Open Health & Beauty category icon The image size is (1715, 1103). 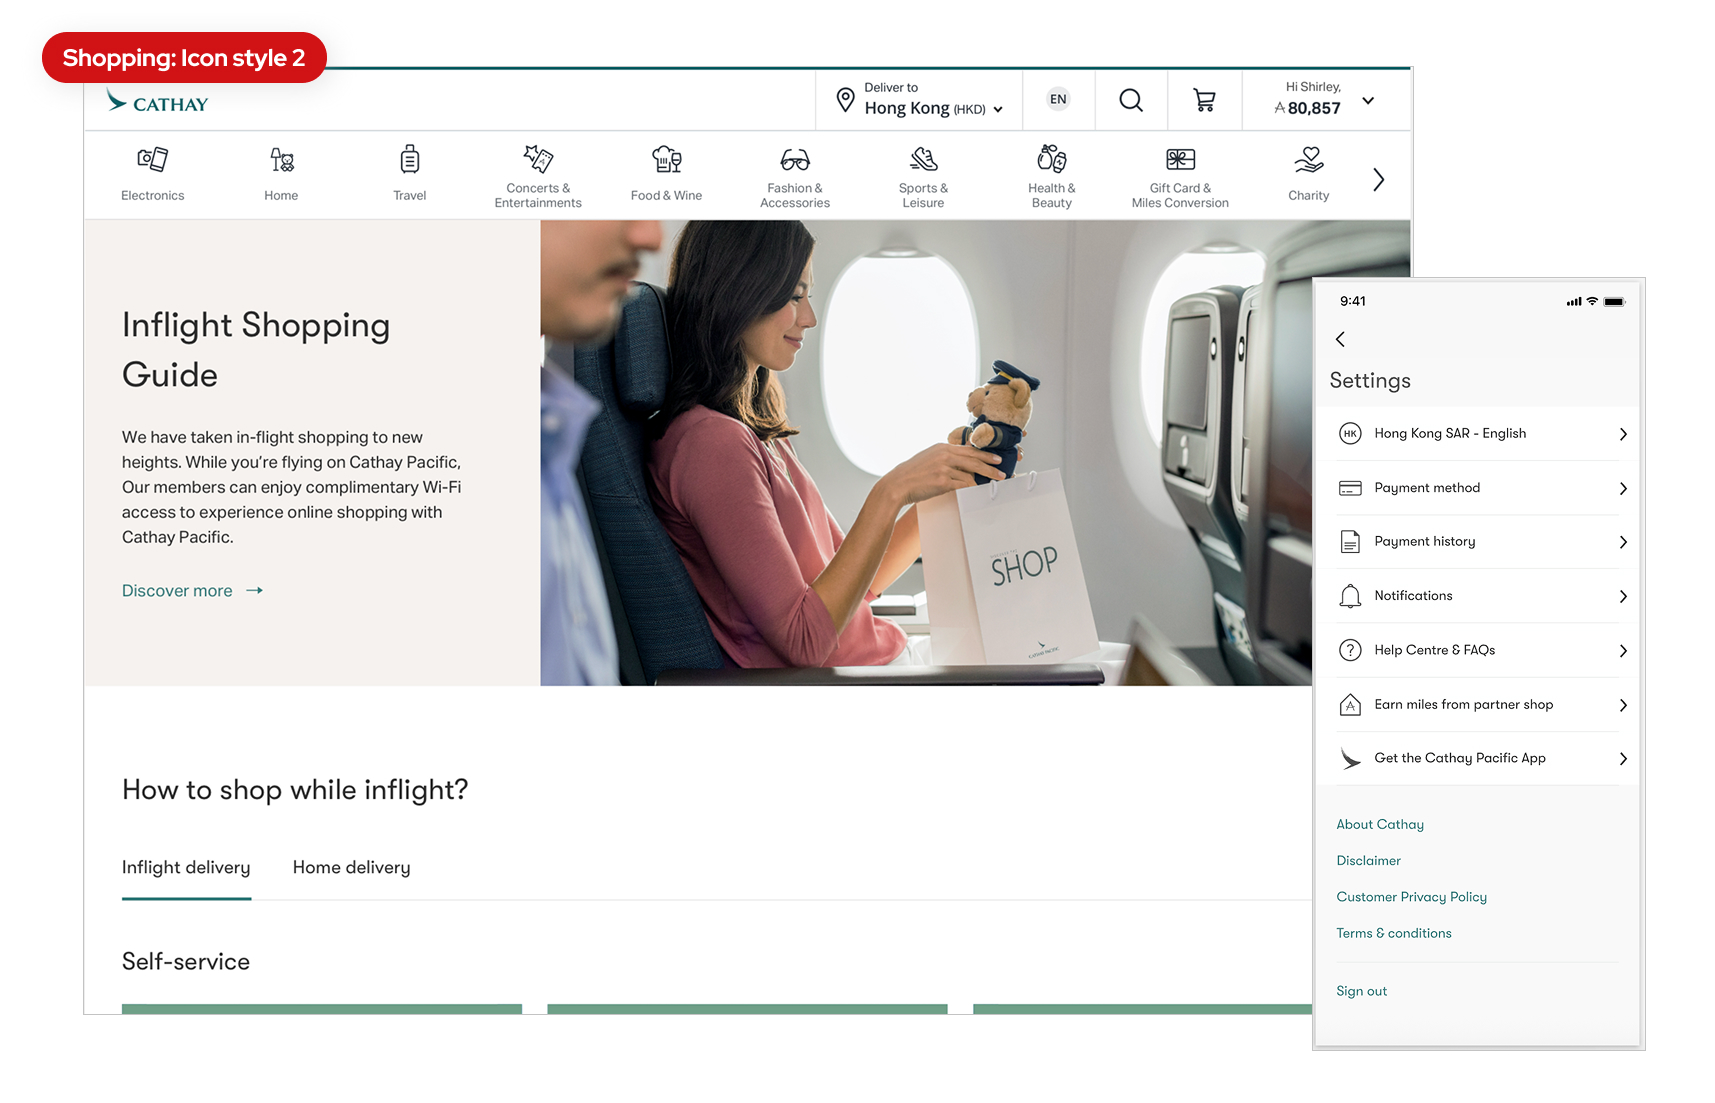(1052, 159)
